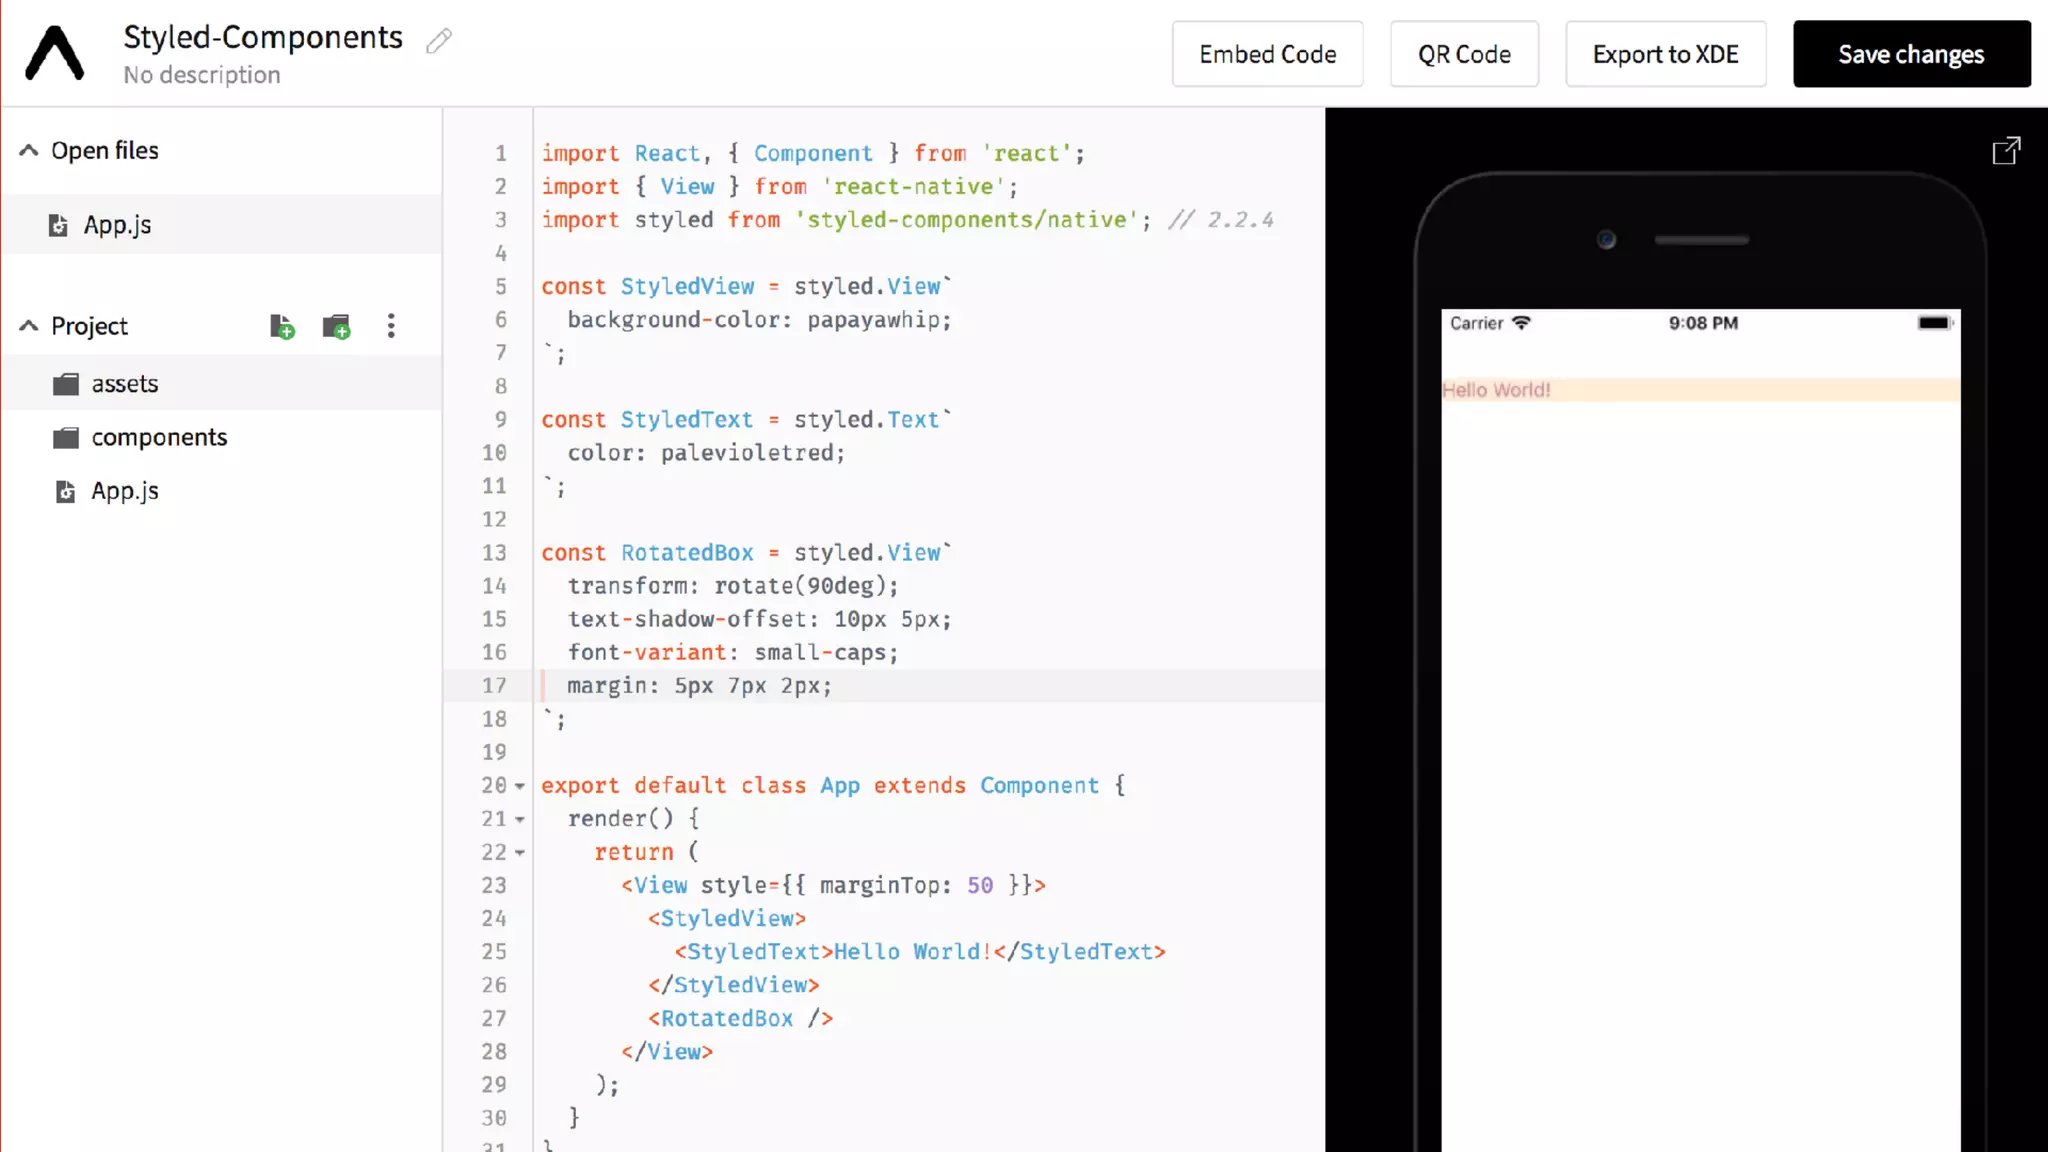Collapse the Project section
The height and width of the screenshot is (1152, 2048).
(x=29, y=326)
